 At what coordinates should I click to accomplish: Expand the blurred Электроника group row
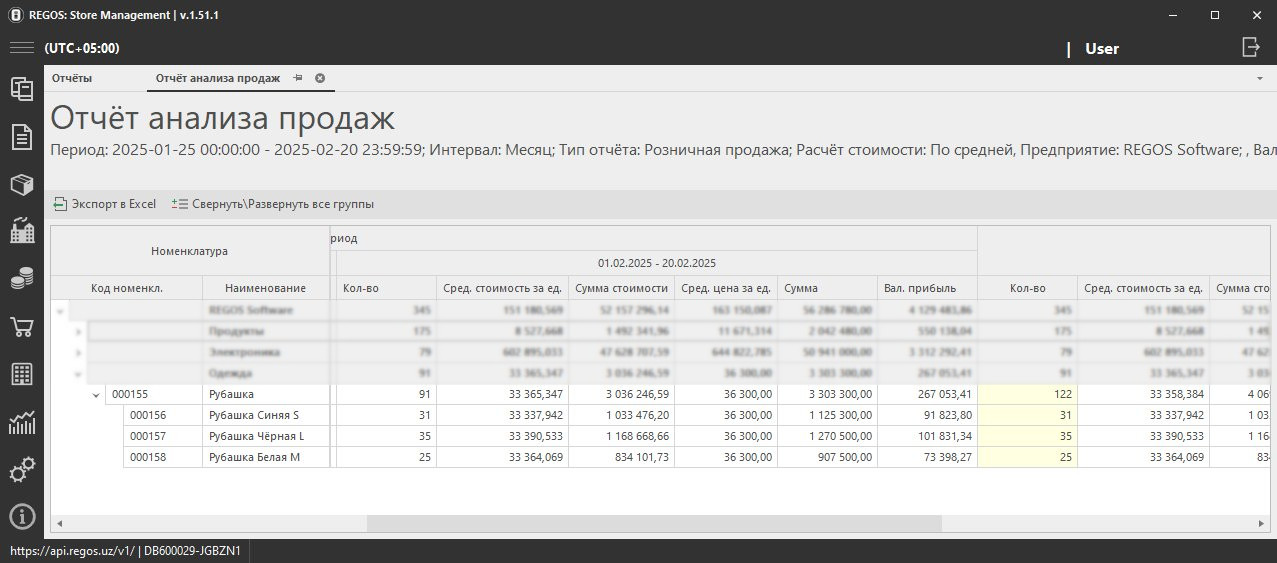coord(79,352)
